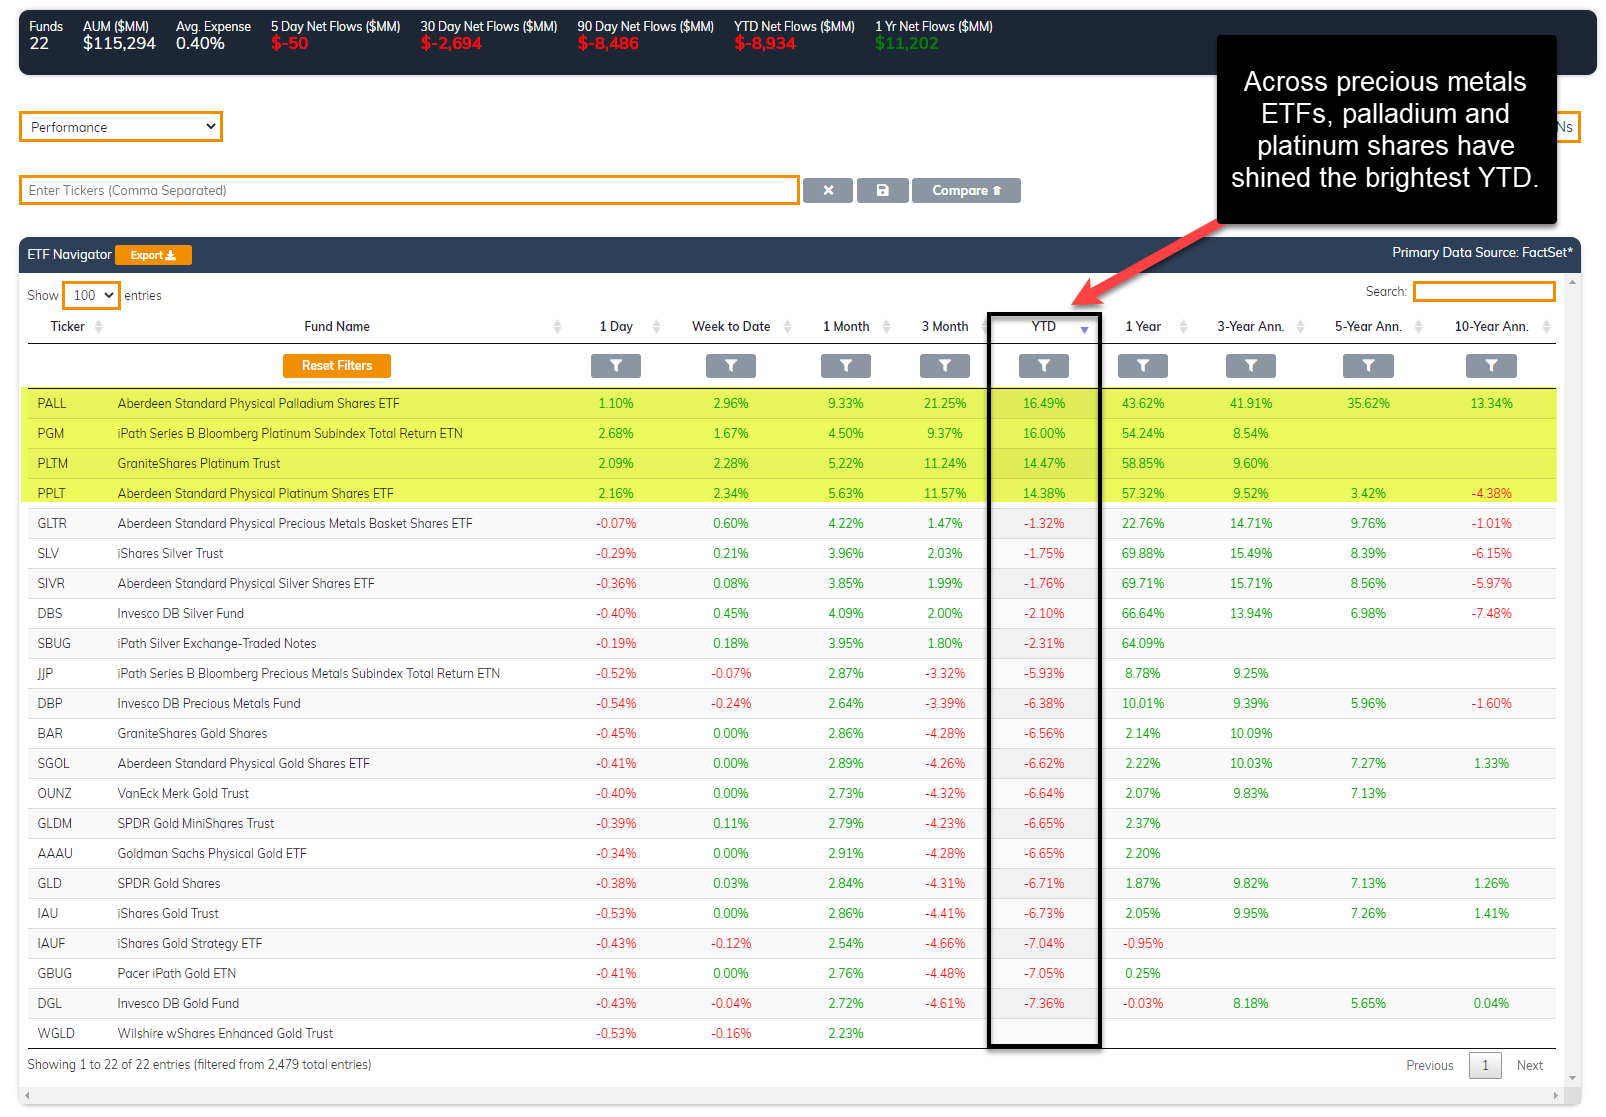The image size is (1606, 1117).
Task: Click the GLTR ticker
Action: click(52, 524)
